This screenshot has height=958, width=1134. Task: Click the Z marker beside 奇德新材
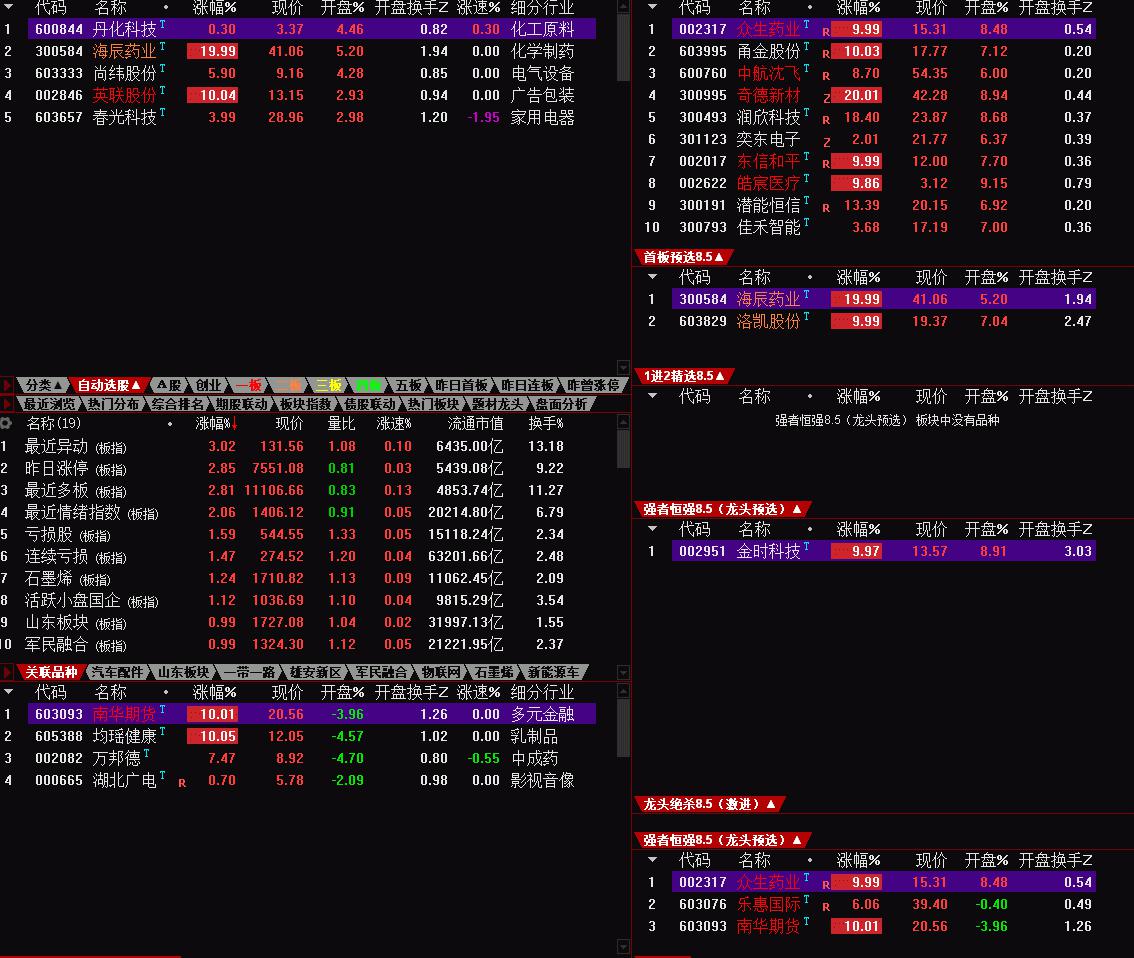pyautogui.click(x=826, y=98)
